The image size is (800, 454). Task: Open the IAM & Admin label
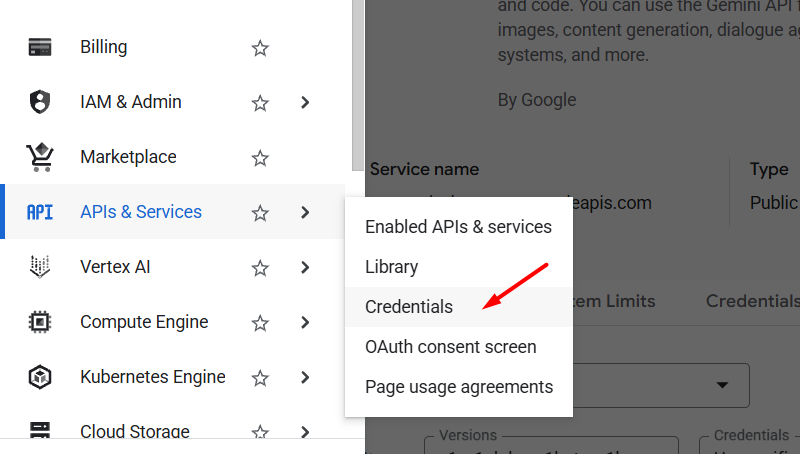pos(131,102)
